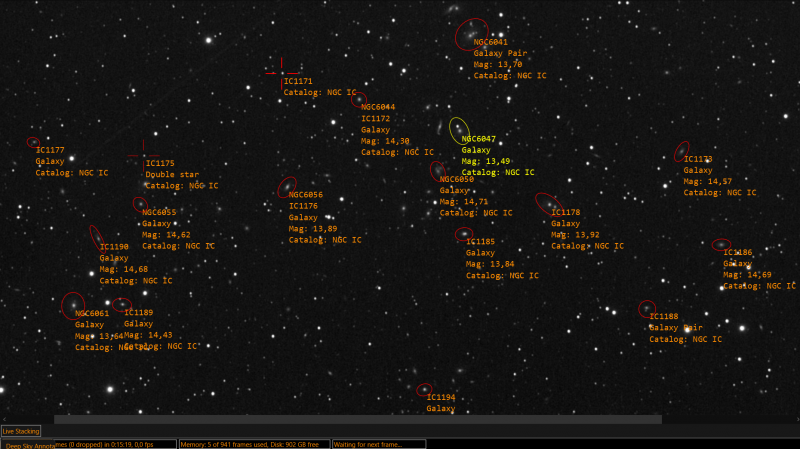Click the horizontal scrollbar left arrow
The width and height of the screenshot is (800, 449).
[x=4, y=419]
